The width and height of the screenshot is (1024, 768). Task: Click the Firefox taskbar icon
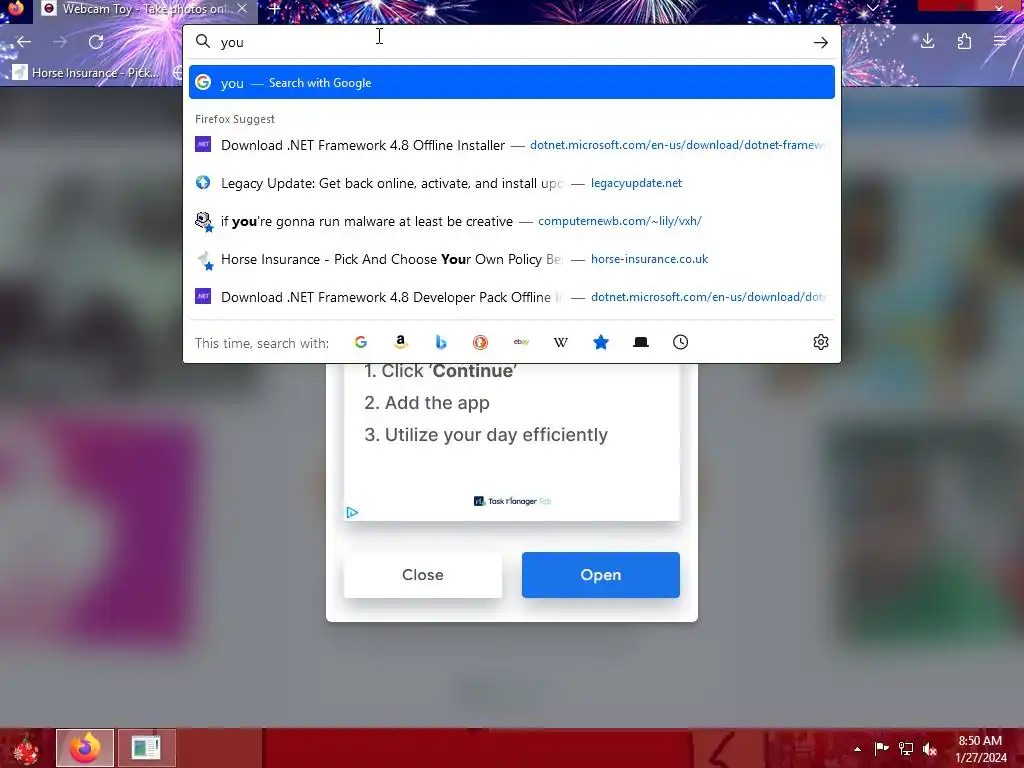click(85, 748)
